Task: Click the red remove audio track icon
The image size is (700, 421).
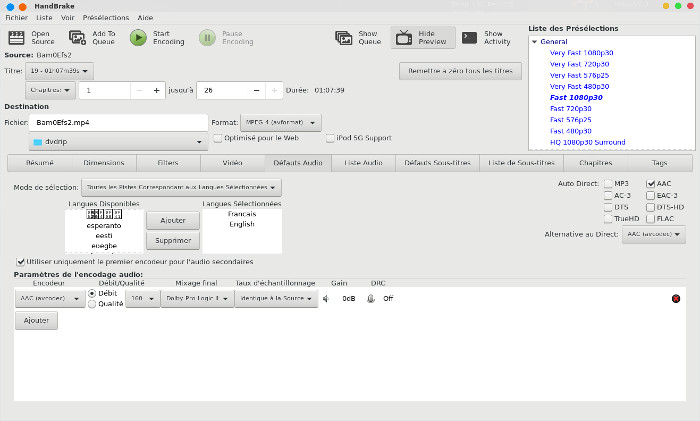Action: point(676,298)
